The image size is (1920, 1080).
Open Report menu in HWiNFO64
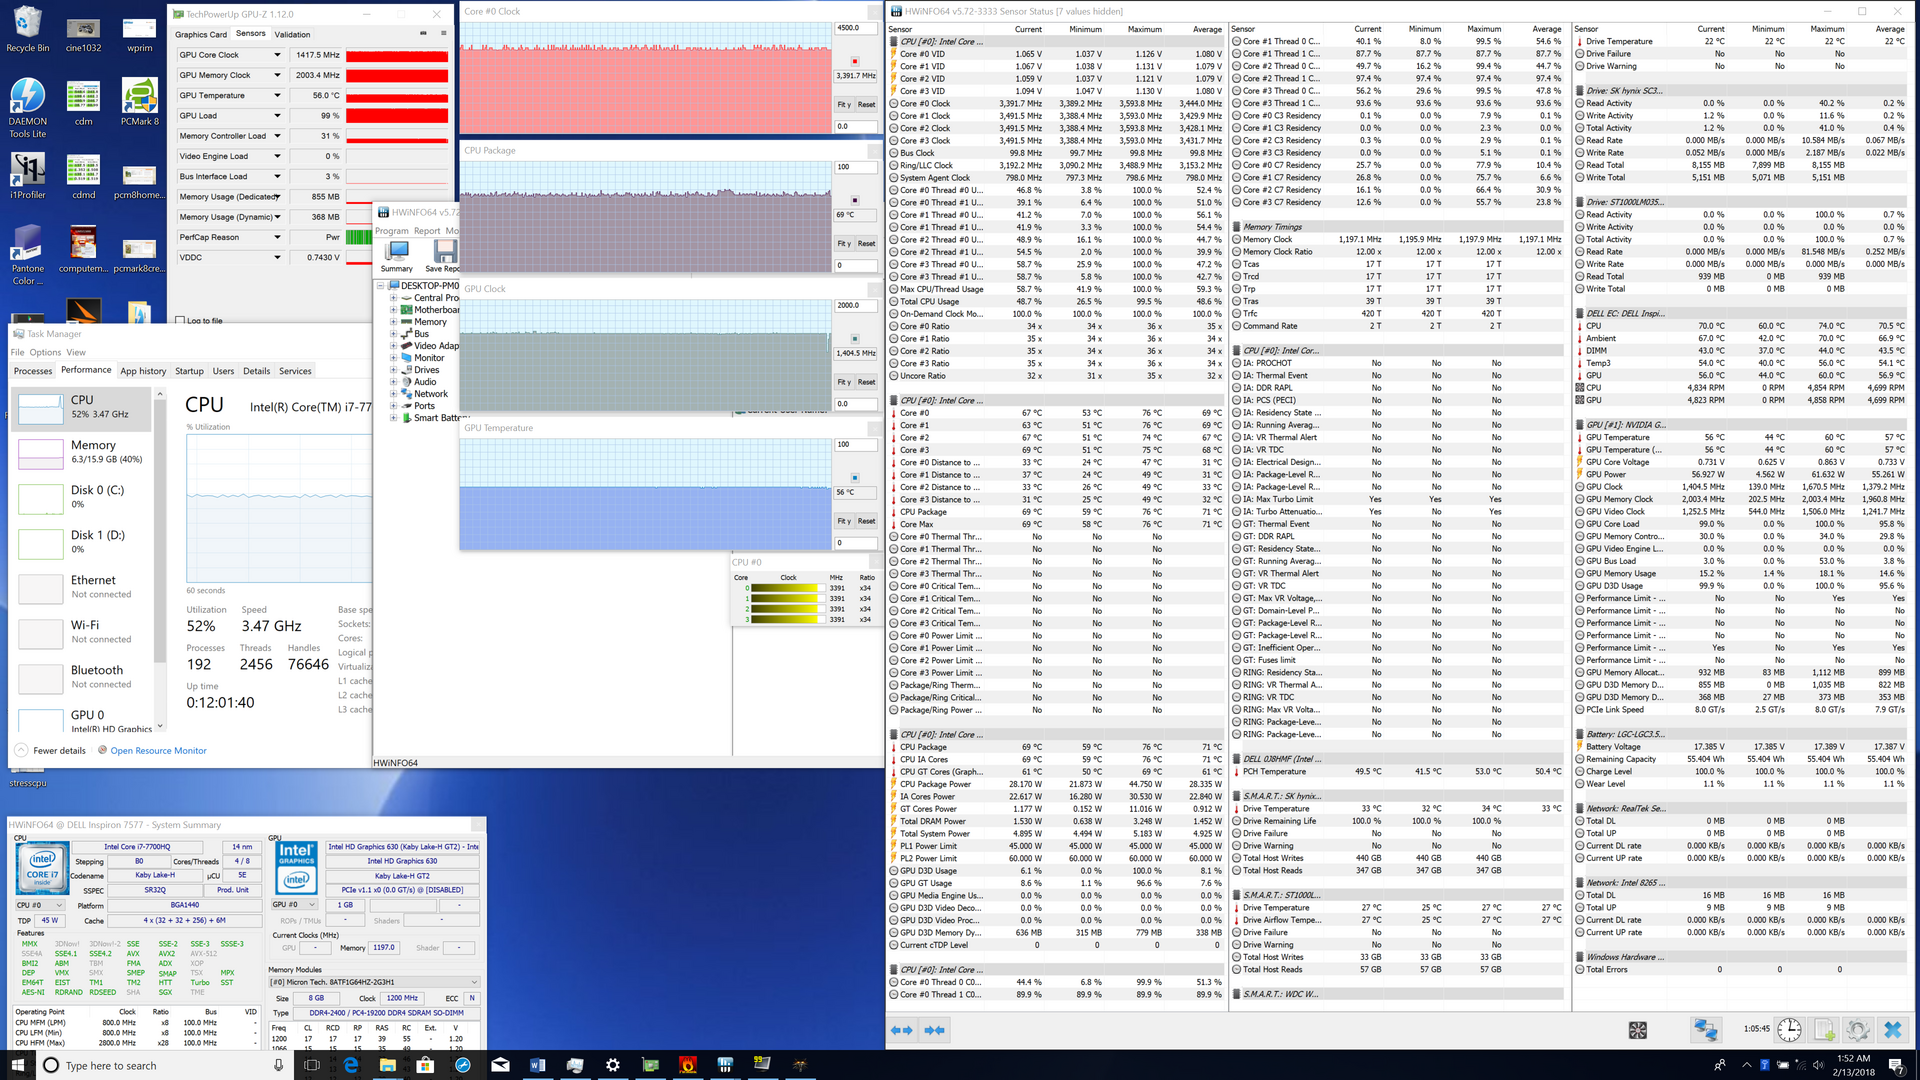coord(427,231)
